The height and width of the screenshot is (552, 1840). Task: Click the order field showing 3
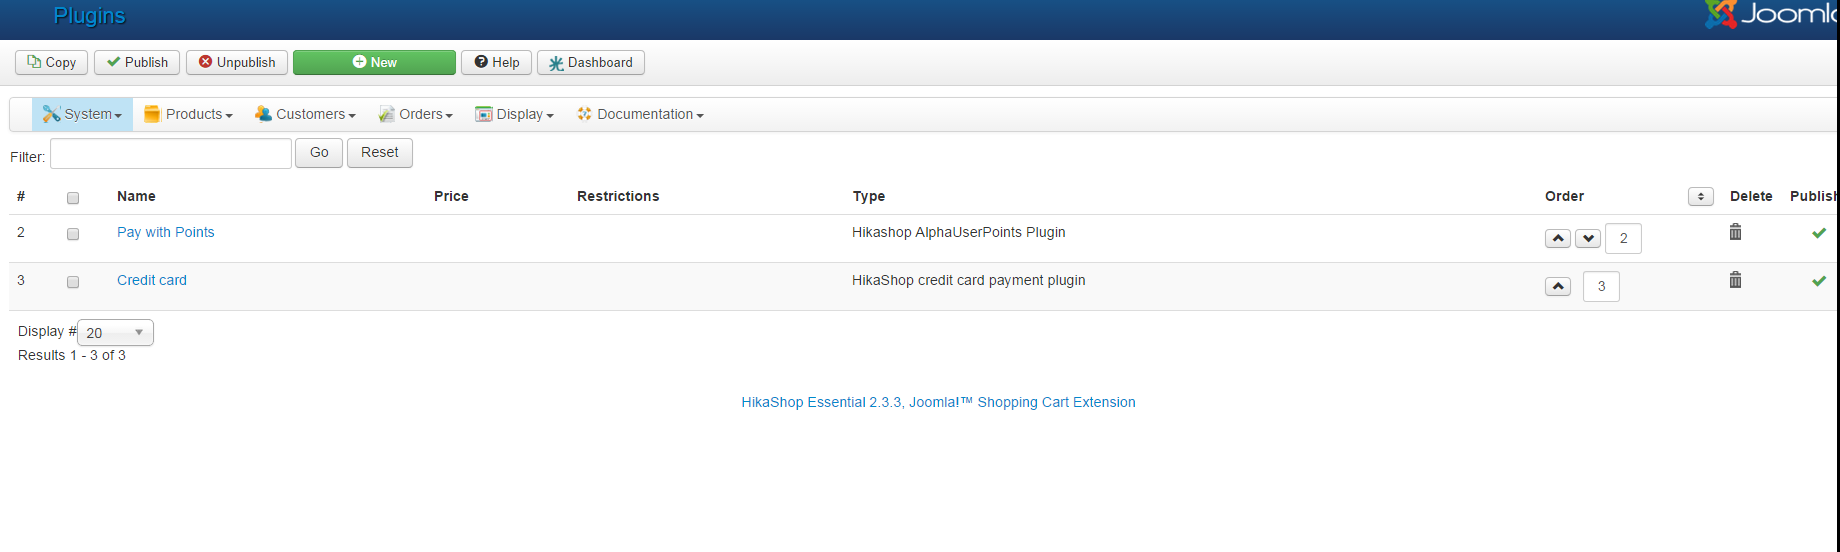(x=1601, y=286)
